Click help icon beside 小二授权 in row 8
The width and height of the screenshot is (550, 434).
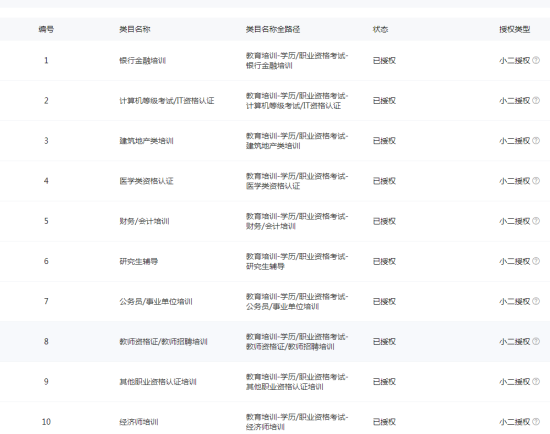click(x=536, y=341)
